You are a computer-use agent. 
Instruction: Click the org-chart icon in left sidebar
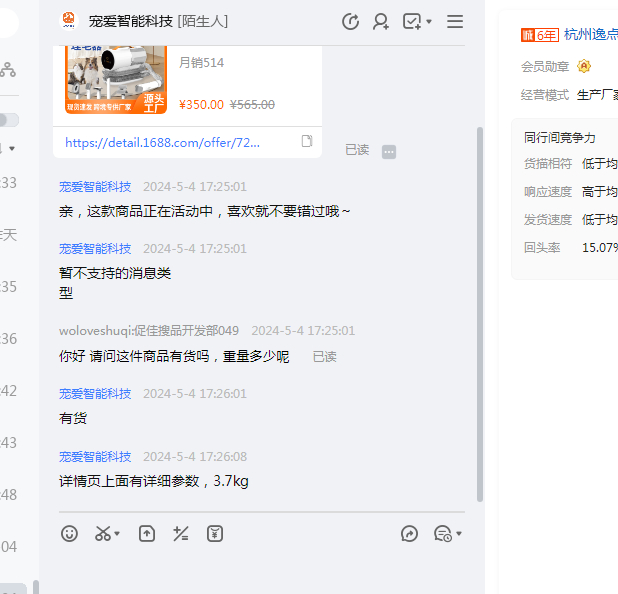pos(7,69)
